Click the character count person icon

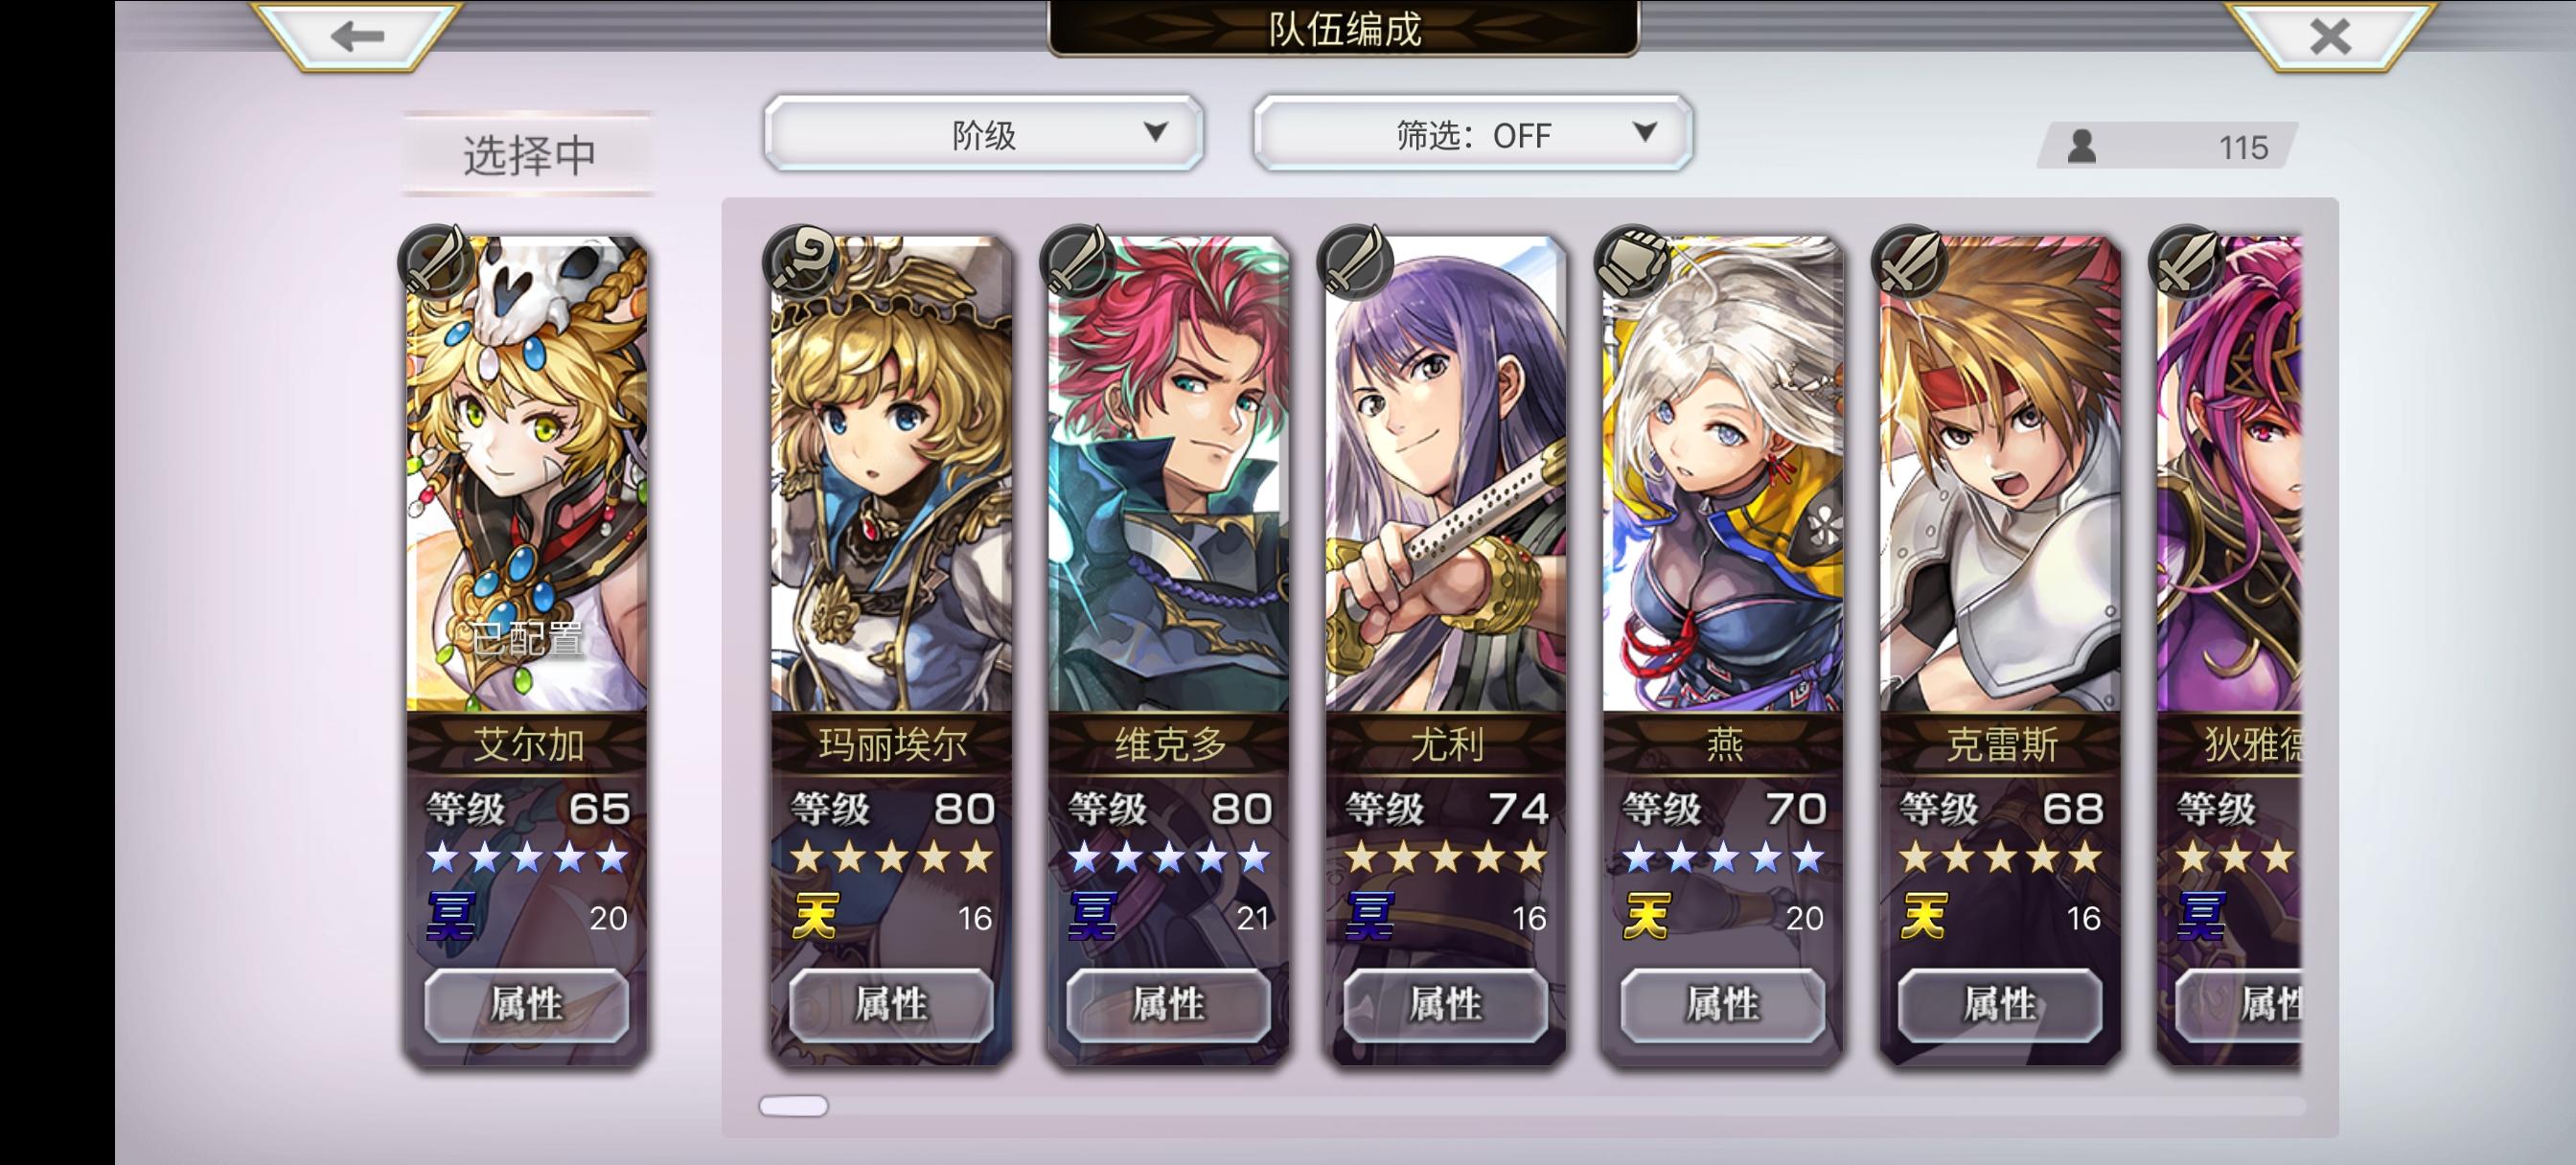coord(2082,147)
